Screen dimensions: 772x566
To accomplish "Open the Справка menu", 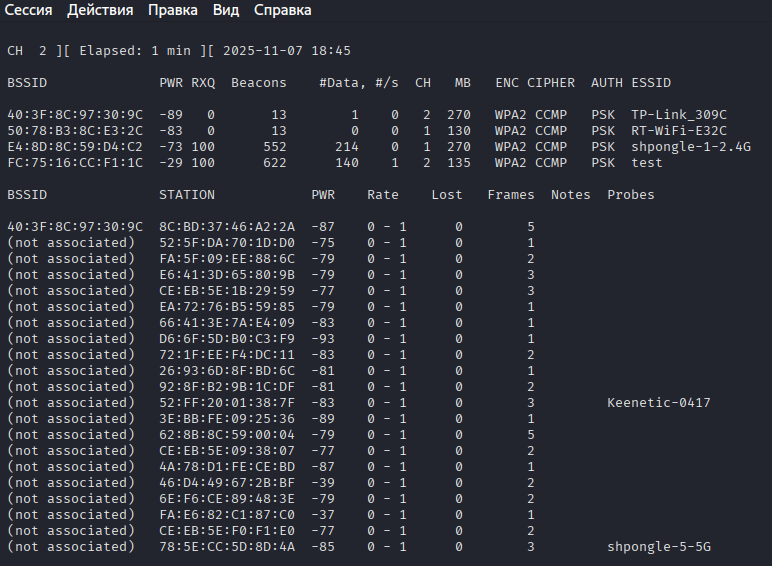I will (x=282, y=10).
